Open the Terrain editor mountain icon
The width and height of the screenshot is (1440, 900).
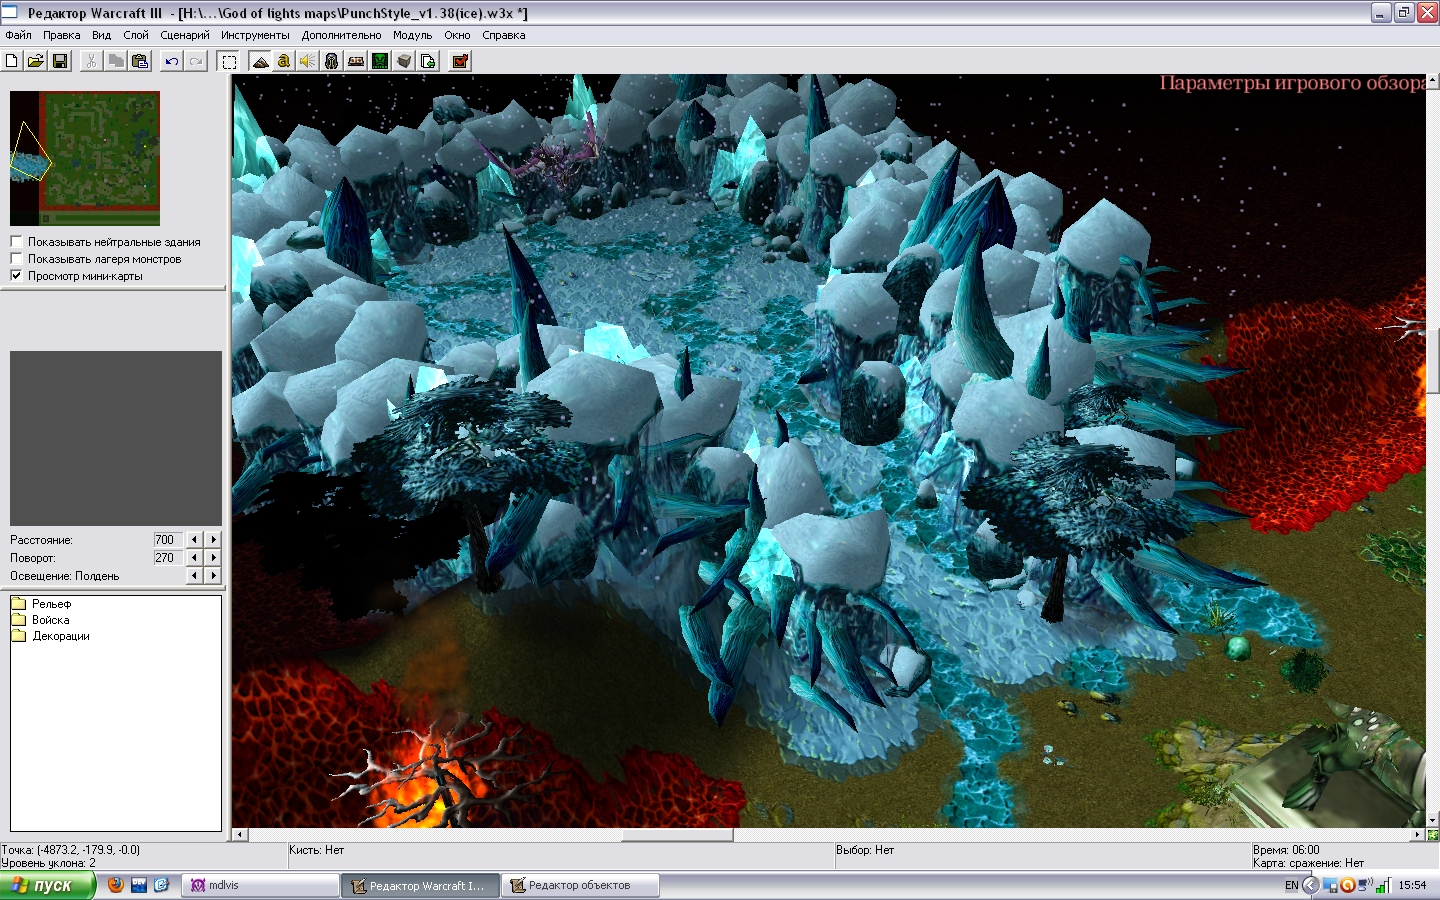260,61
